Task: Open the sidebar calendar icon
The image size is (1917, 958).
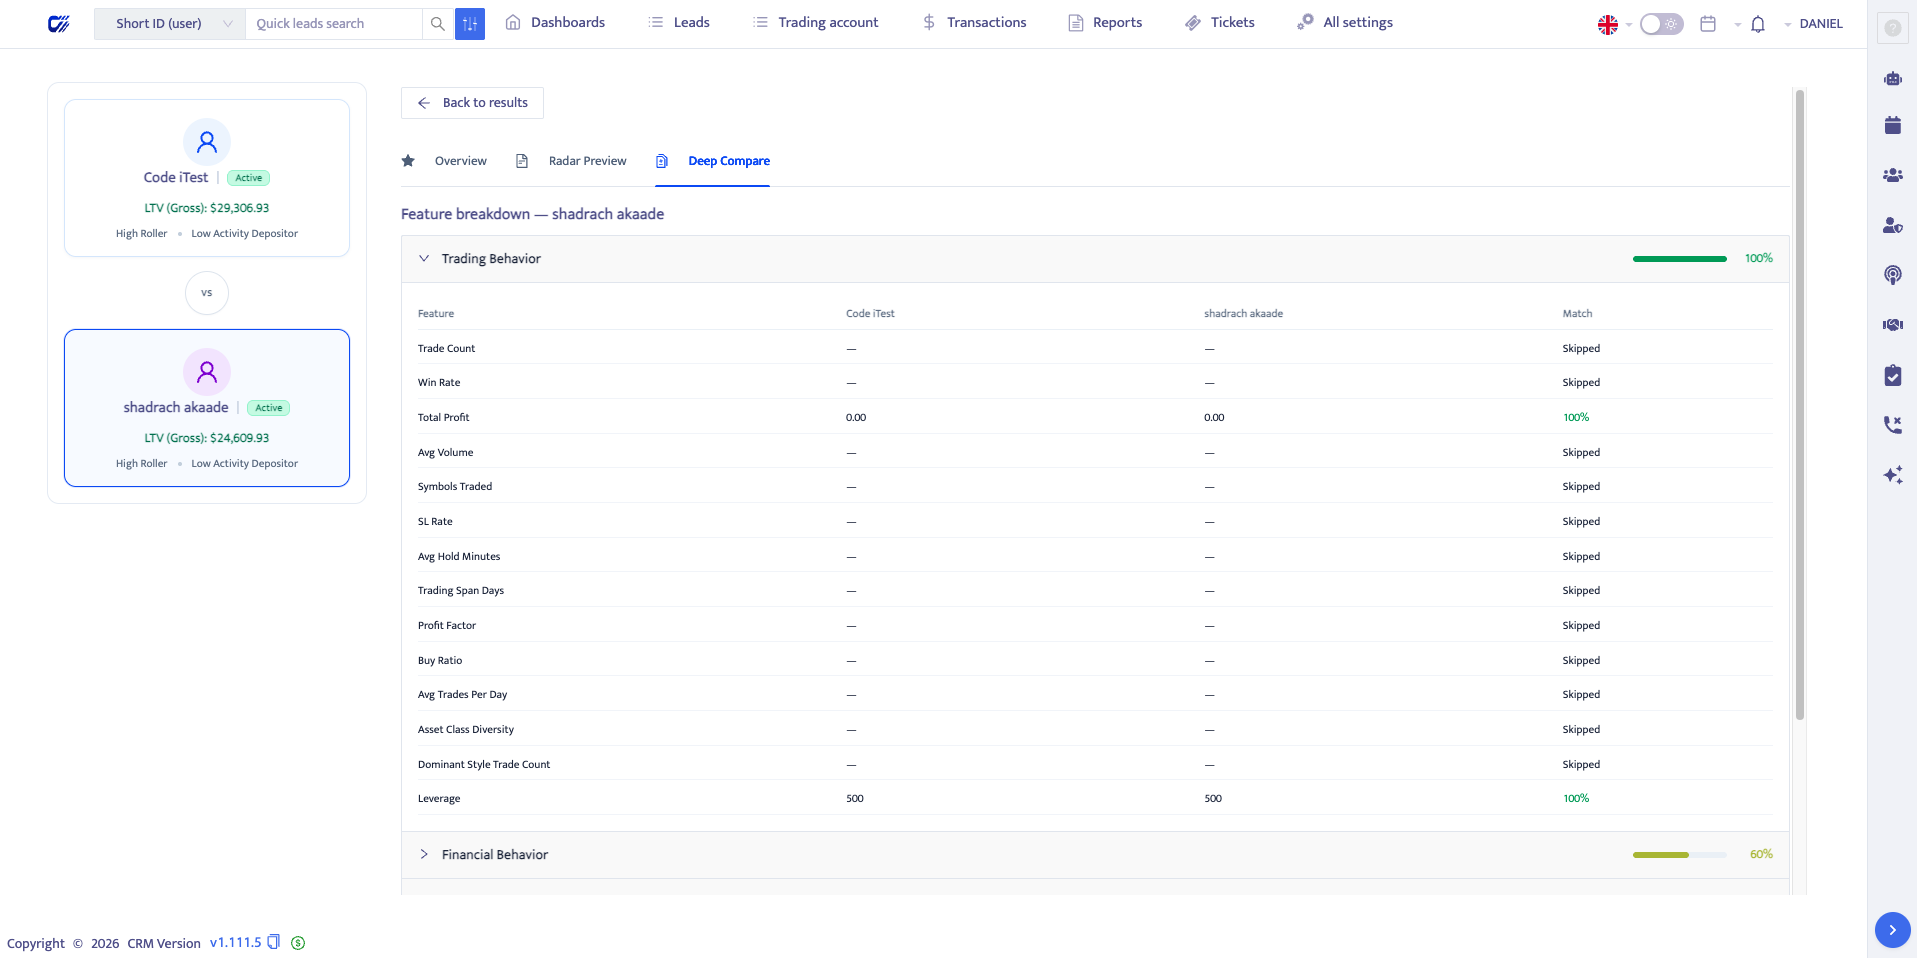Action: click(x=1892, y=125)
